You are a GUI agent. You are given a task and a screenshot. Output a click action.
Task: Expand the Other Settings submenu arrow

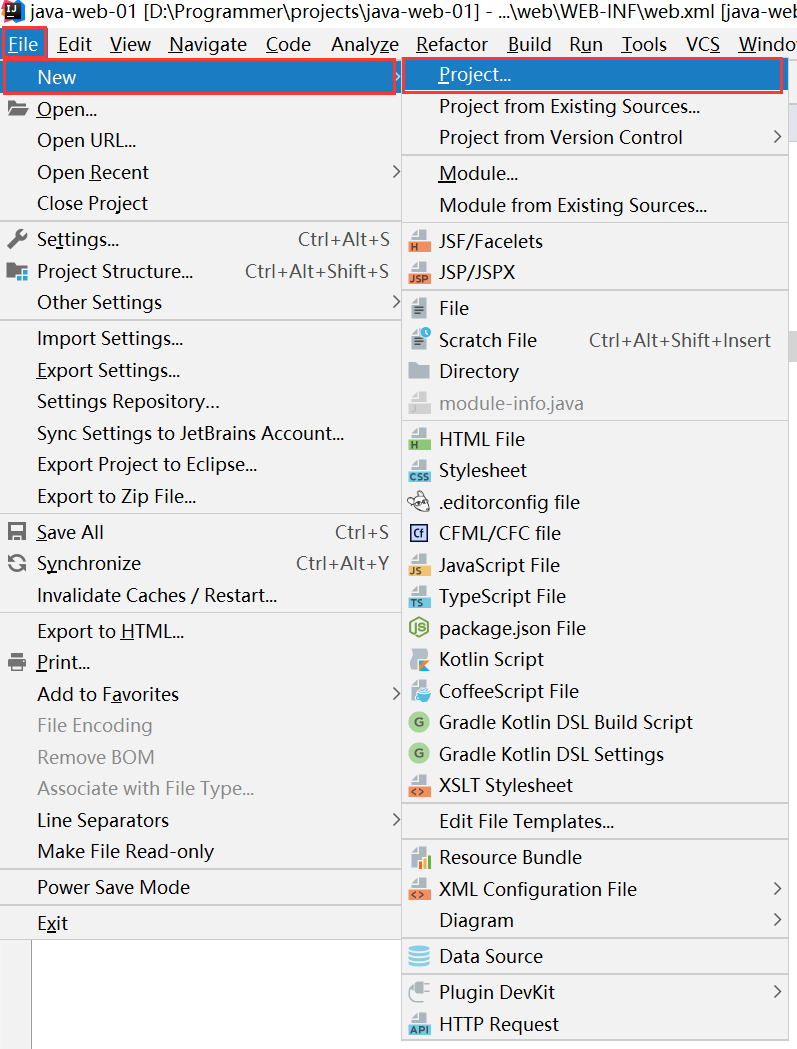click(x=395, y=302)
